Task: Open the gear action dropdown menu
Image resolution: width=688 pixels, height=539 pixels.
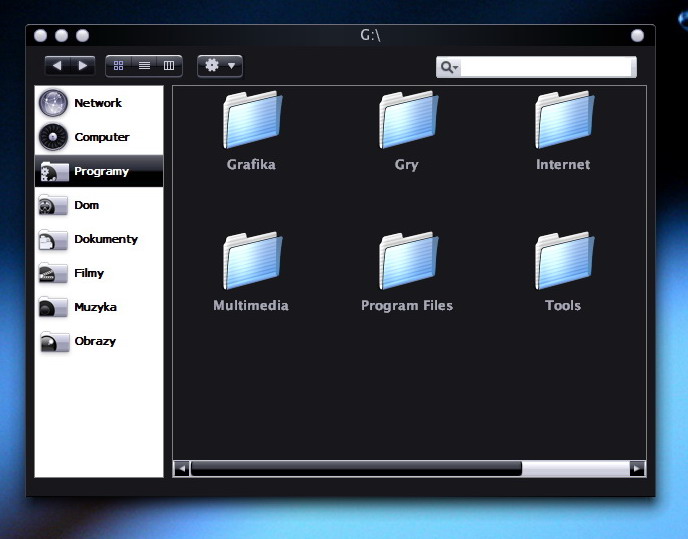Action: (220, 66)
